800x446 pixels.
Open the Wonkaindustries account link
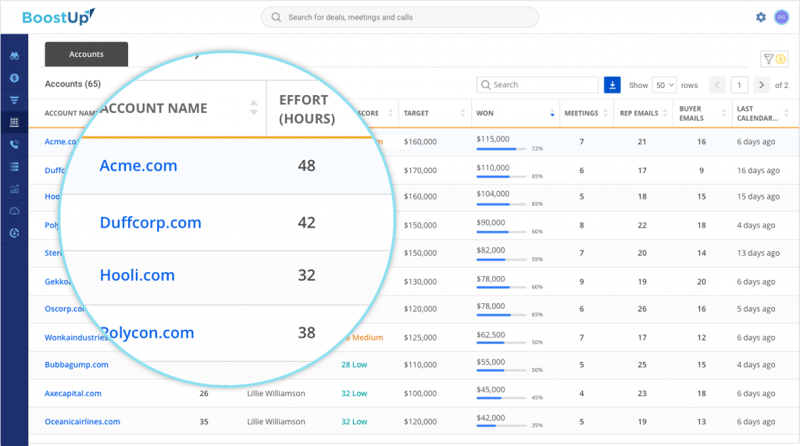pos(76,337)
